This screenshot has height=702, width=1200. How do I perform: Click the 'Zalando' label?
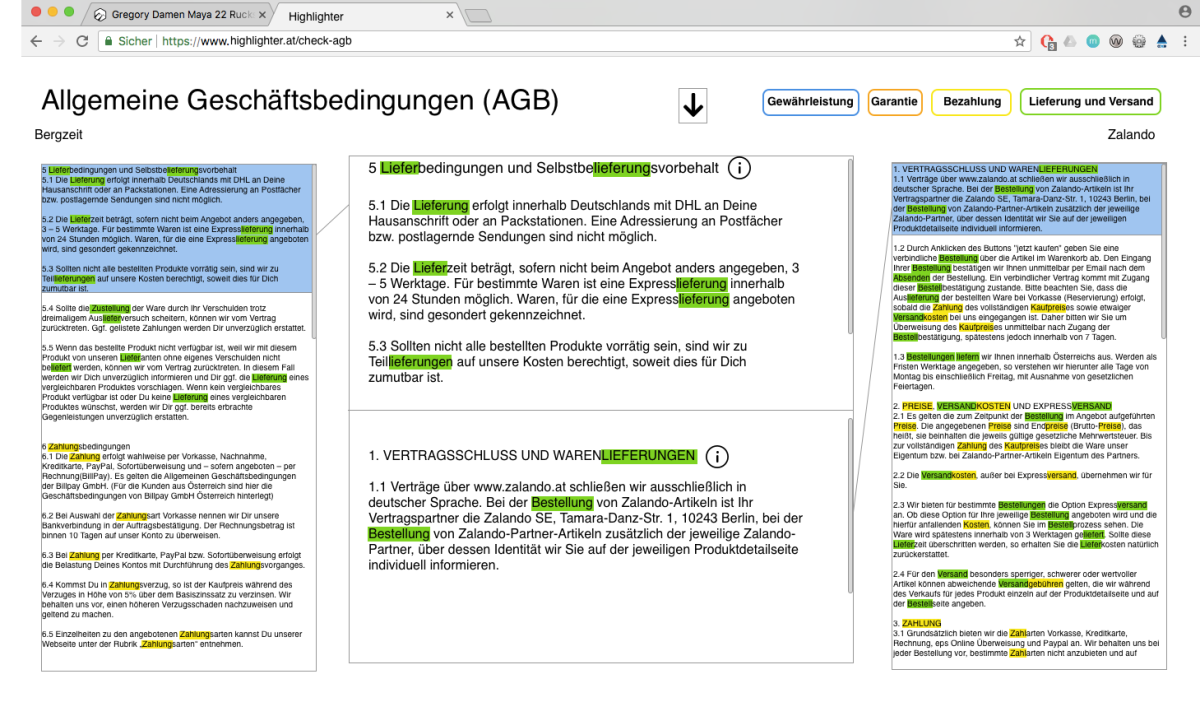(1131, 135)
